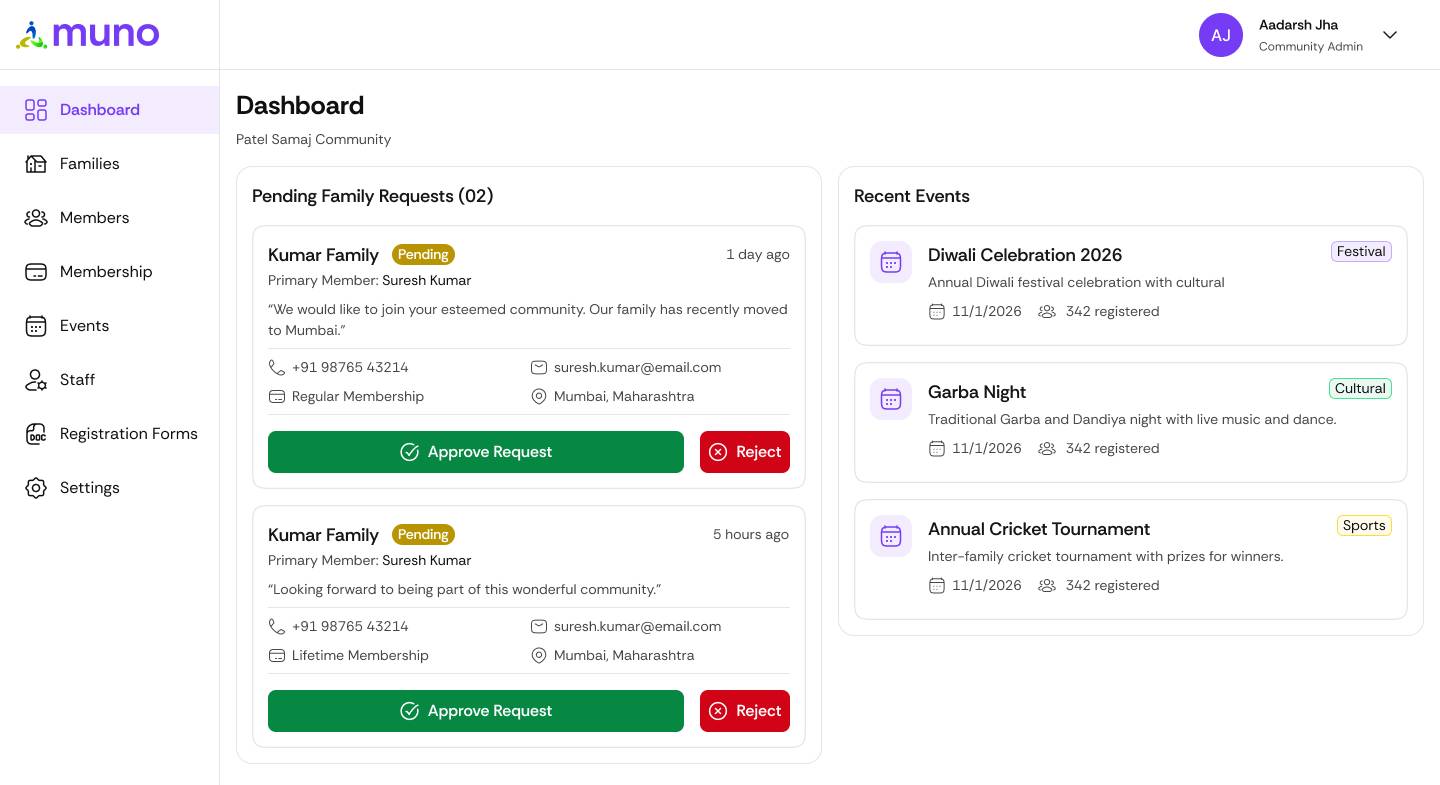Open Events from the sidebar

pos(109,326)
